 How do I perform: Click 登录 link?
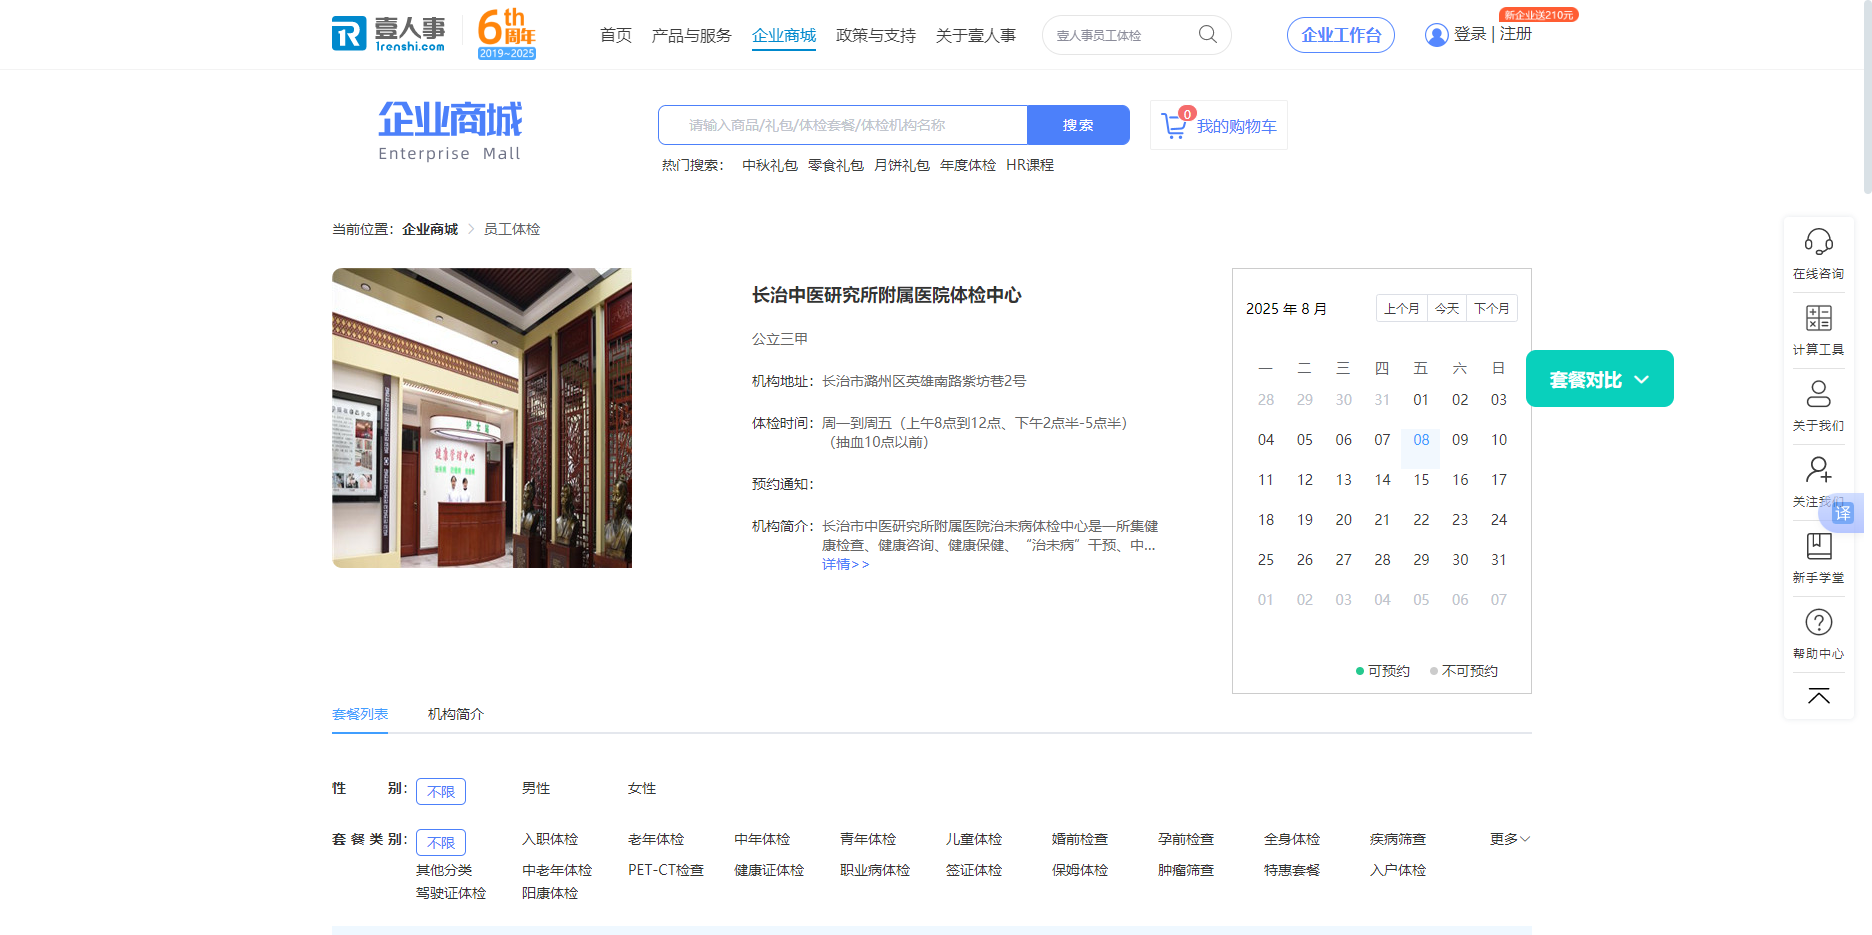(x=1470, y=34)
